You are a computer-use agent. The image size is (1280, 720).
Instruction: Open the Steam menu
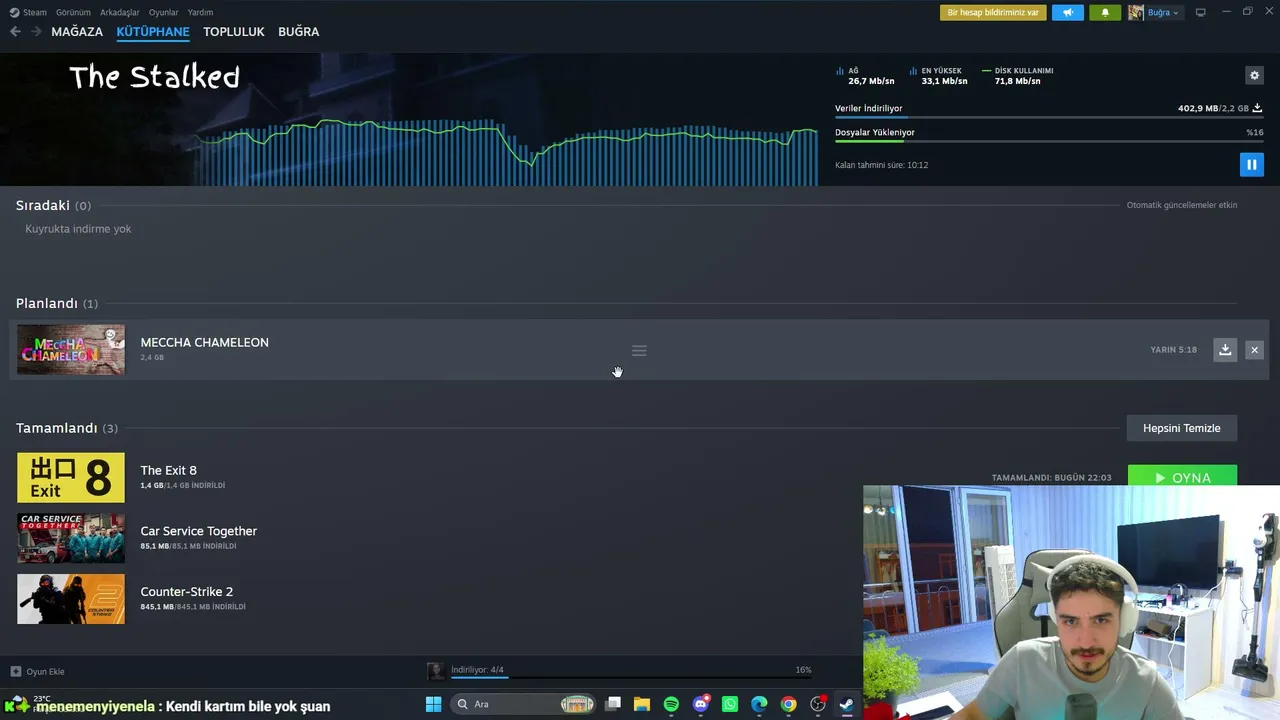35,12
